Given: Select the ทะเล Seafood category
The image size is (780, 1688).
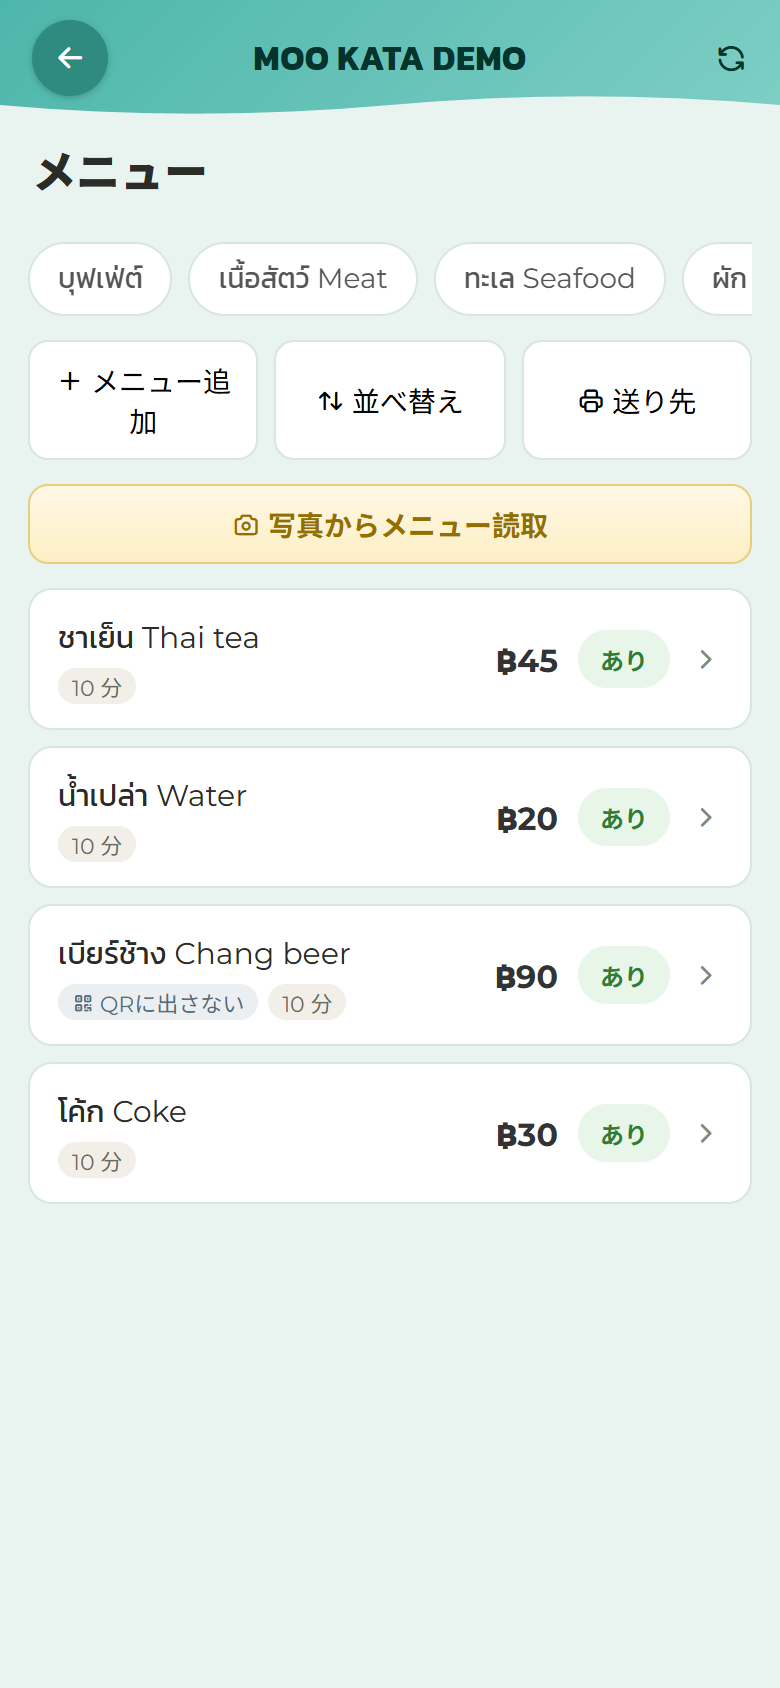Looking at the screenshot, I should coord(550,279).
